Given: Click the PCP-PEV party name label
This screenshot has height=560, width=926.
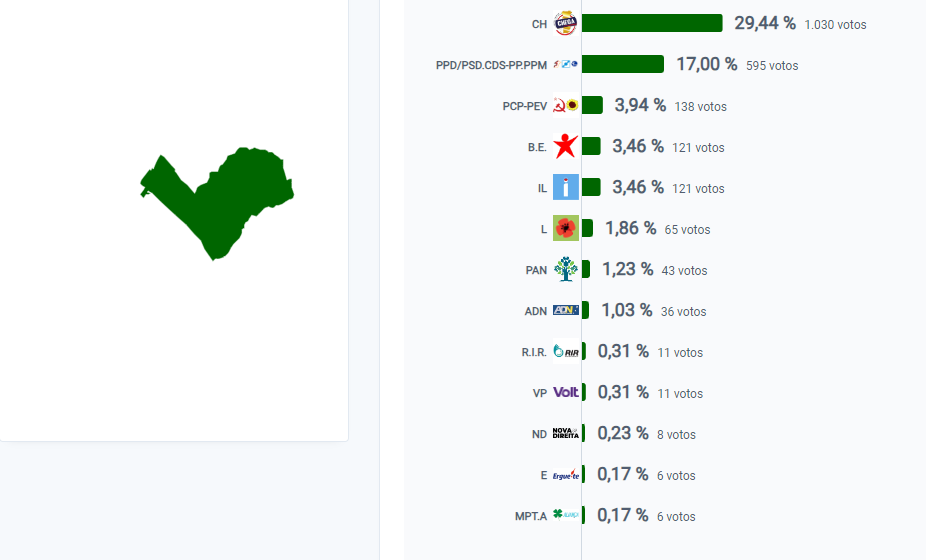Looking at the screenshot, I should click(524, 106).
